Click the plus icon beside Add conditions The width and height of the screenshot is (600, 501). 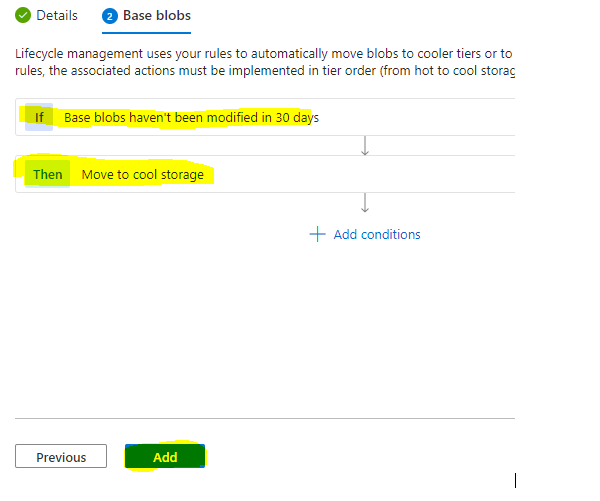click(318, 234)
